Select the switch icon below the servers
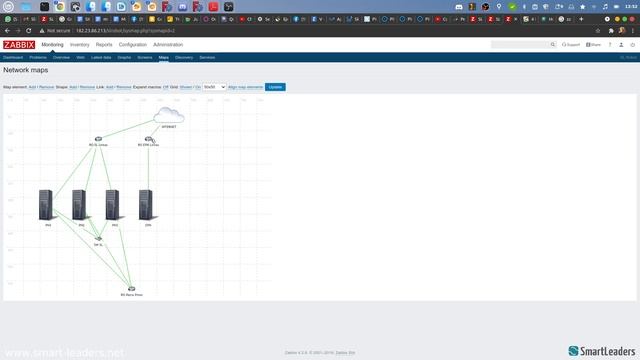Screen dimensions: 640x360 (98, 238)
